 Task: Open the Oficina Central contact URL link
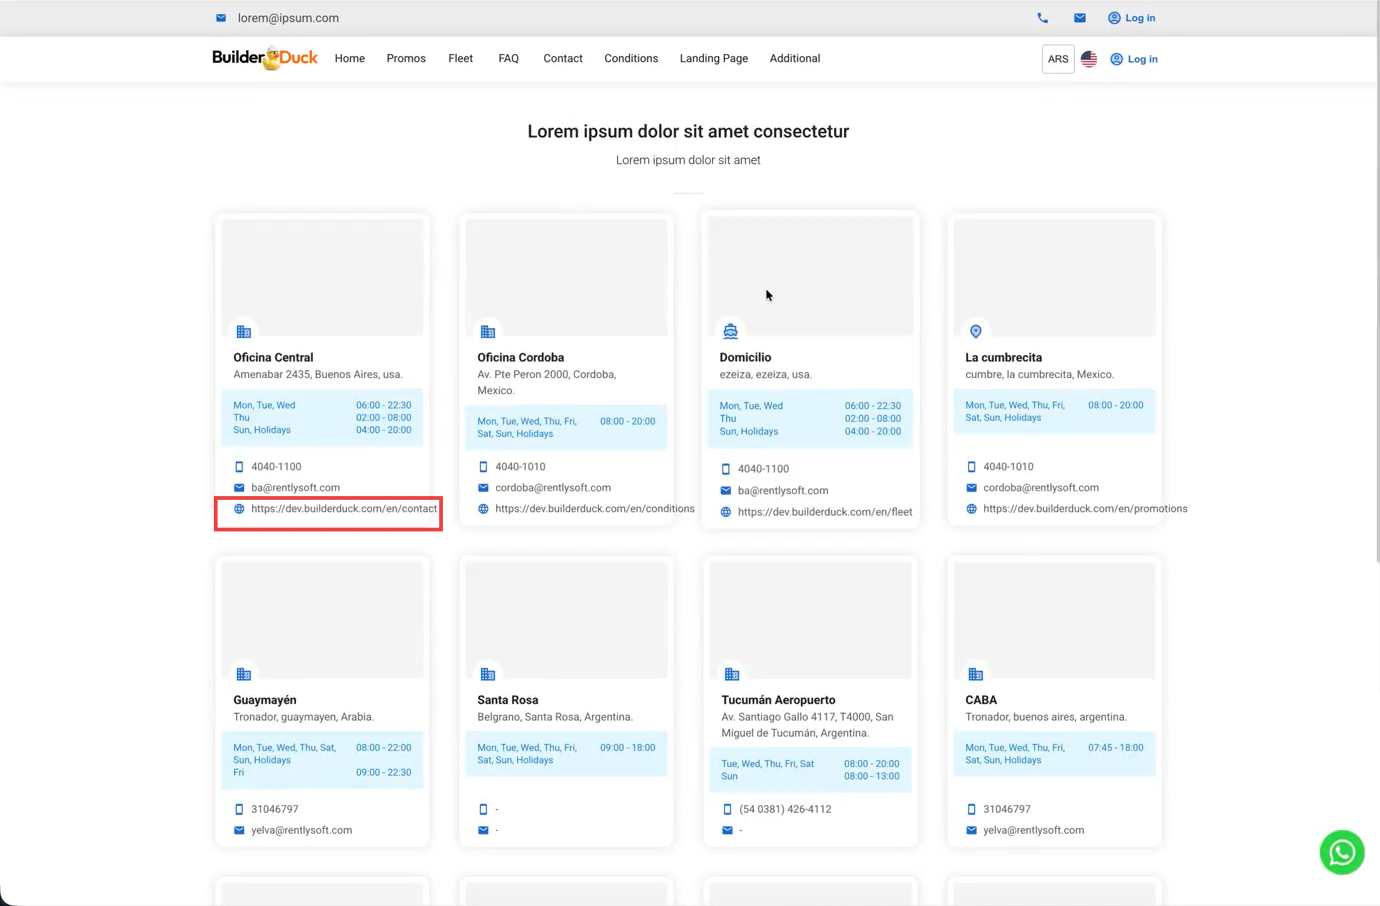click(343, 509)
